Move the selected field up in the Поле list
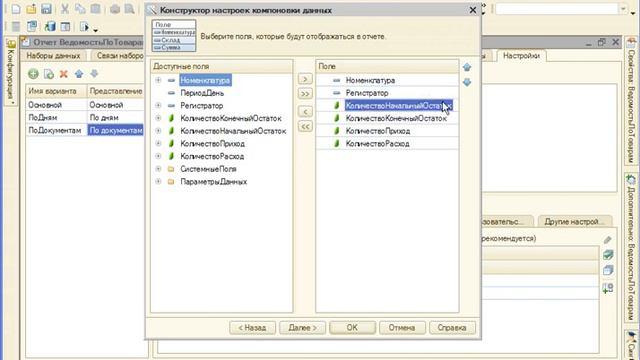 point(467,67)
